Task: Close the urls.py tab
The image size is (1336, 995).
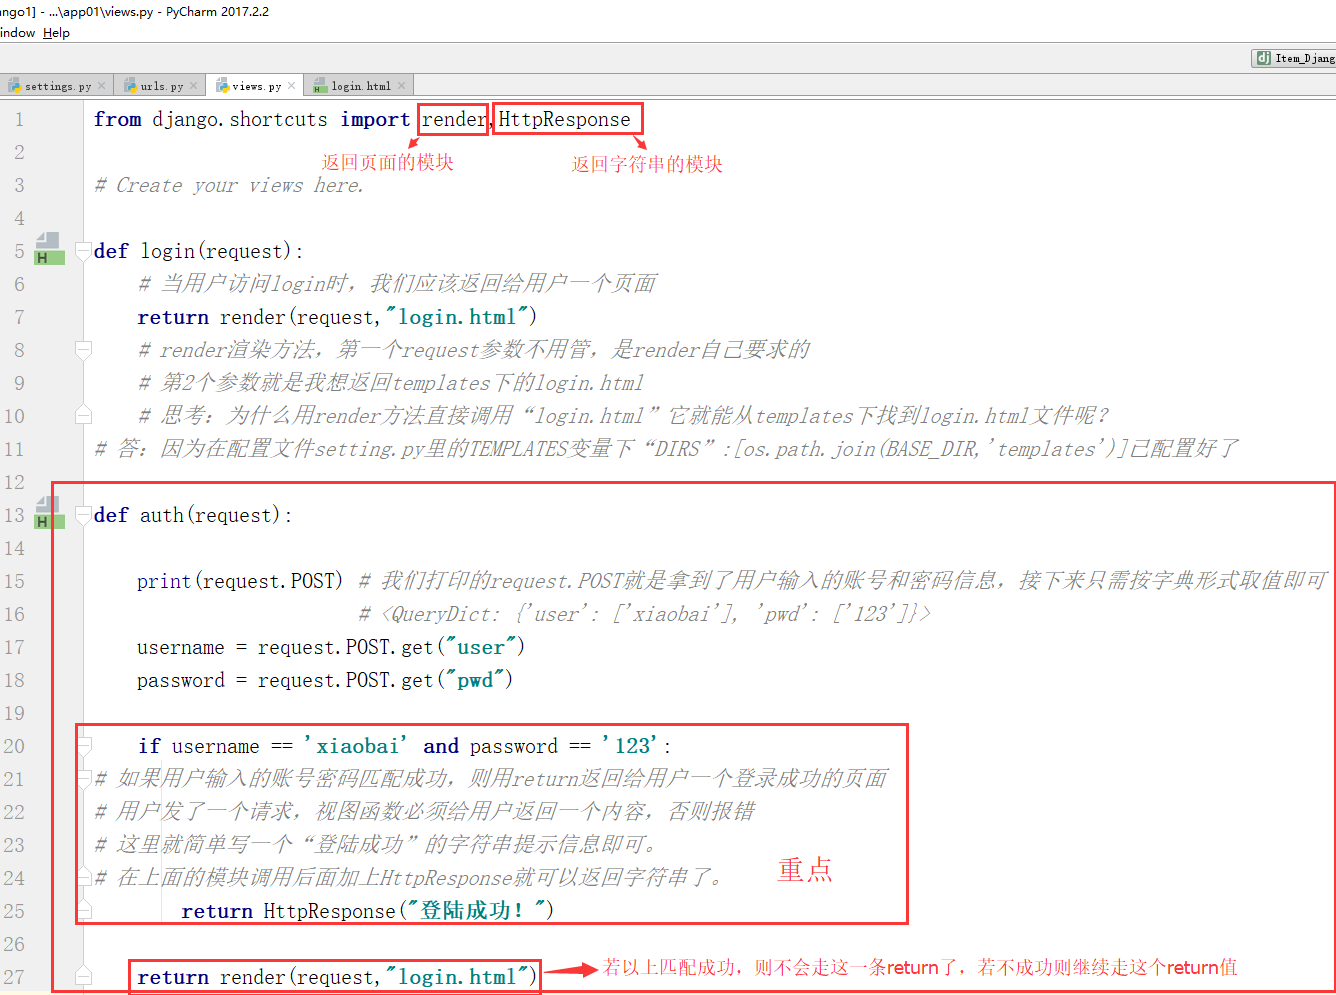Action: [194, 86]
